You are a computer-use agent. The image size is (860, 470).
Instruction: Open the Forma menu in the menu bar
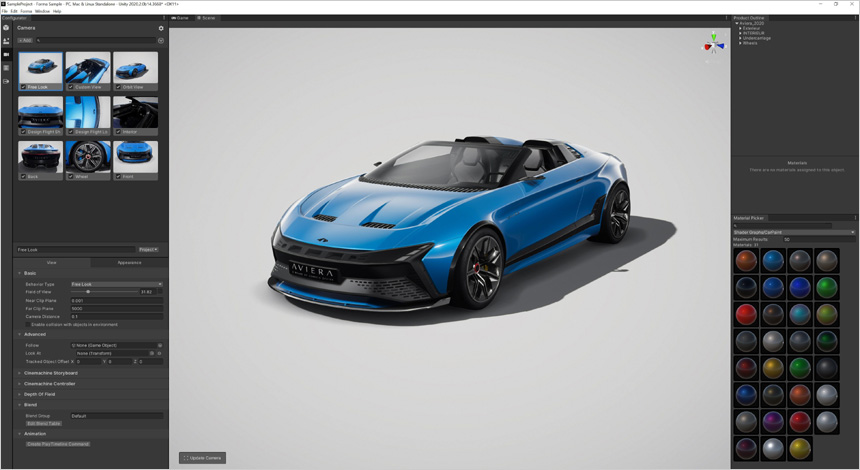click(x=26, y=11)
